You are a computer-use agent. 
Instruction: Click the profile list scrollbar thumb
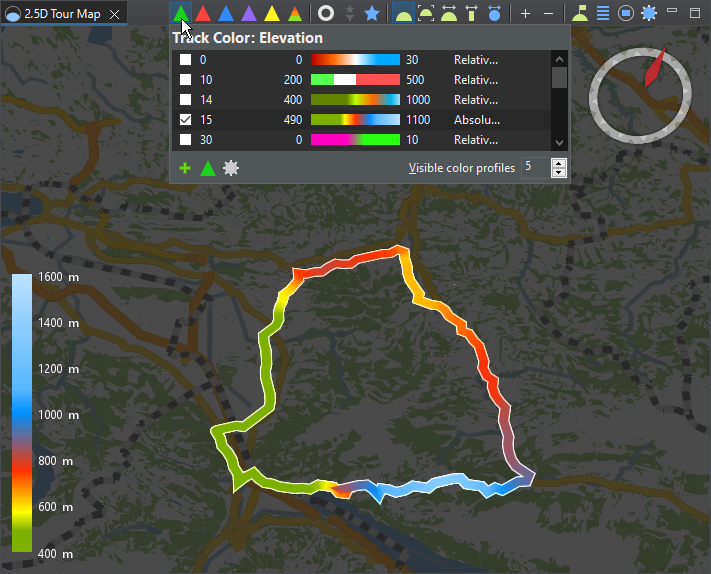[x=560, y=78]
